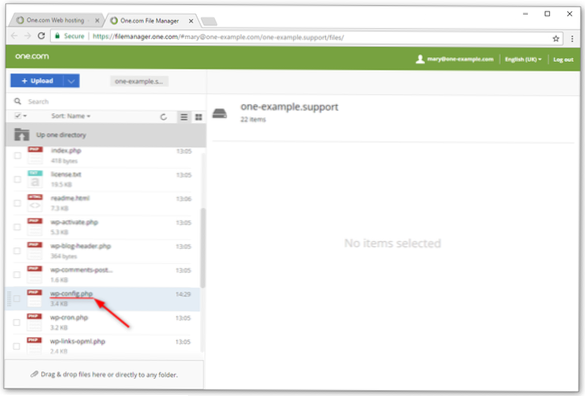Tick the checkbox for wp-cron.php
This screenshot has width=585, height=396.
coord(17,322)
